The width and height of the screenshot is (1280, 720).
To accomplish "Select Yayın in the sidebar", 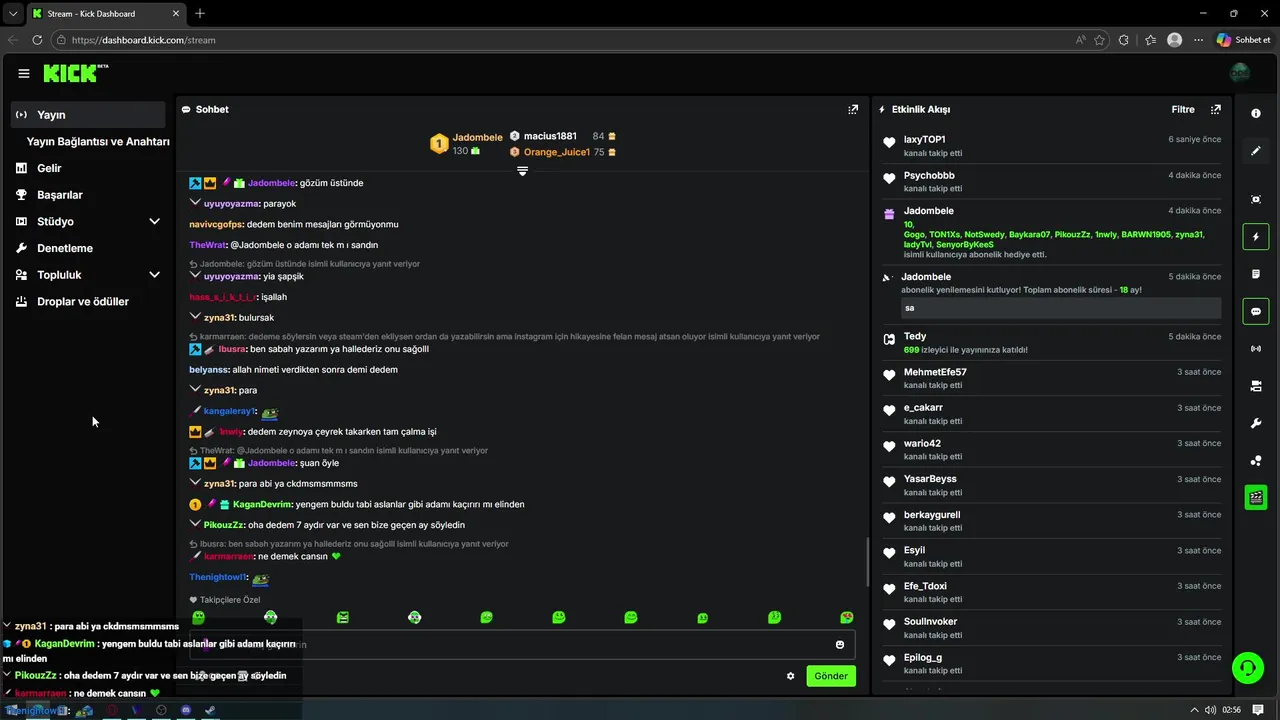I will [89, 114].
